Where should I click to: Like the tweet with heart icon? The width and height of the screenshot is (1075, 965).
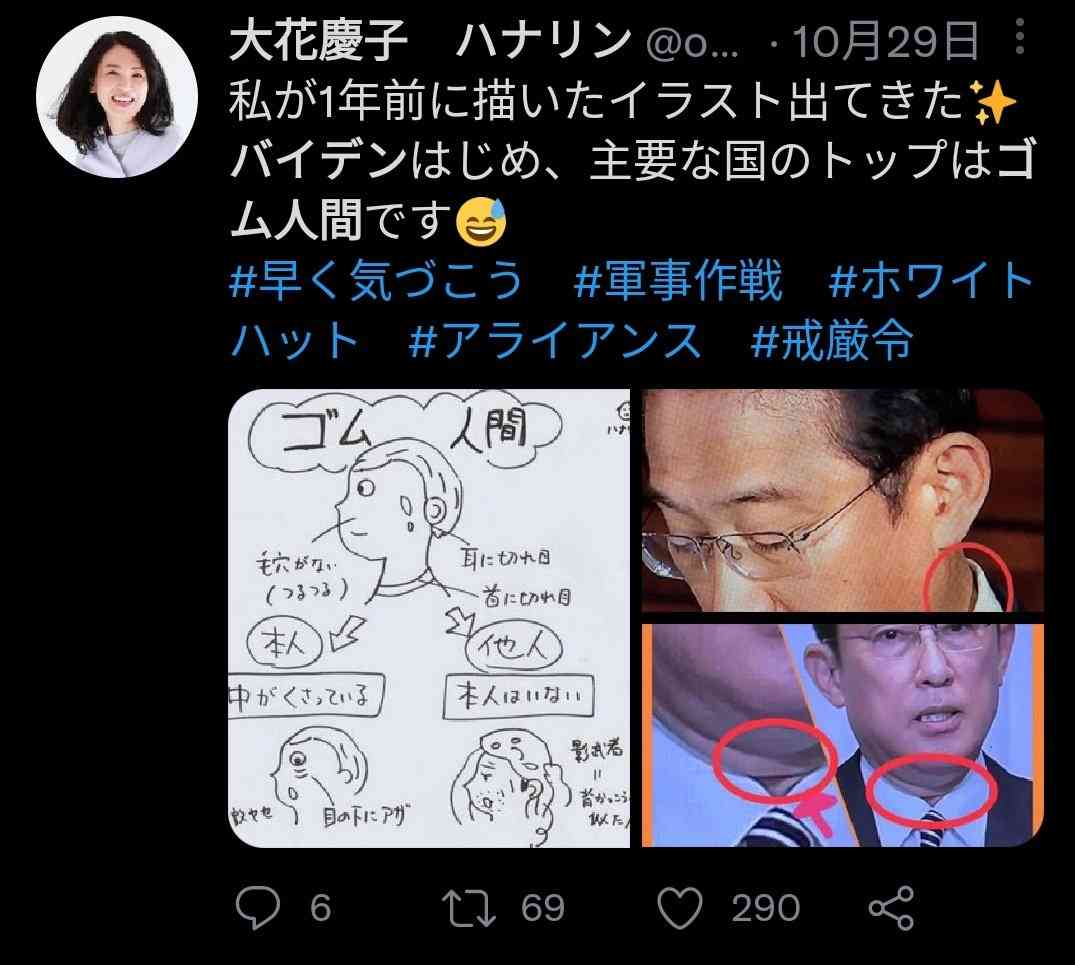[680, 907]
